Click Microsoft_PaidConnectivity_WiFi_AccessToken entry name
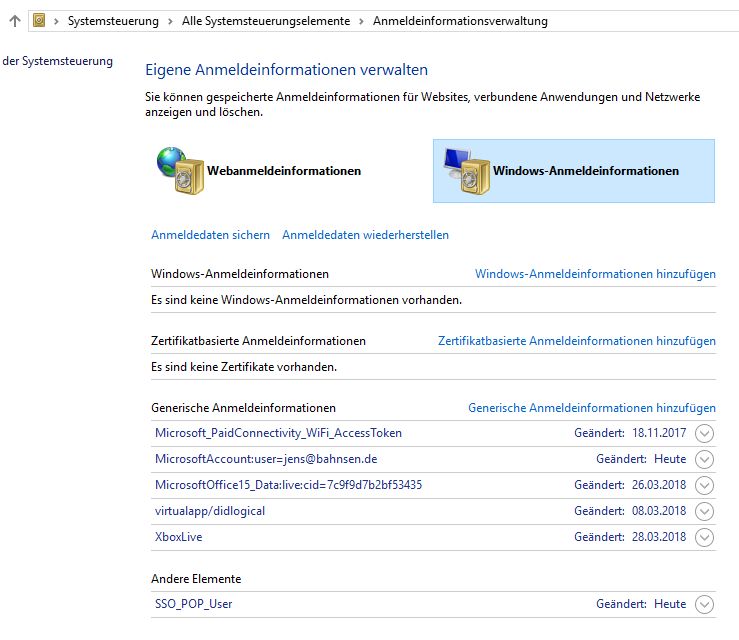 [x=278, y=433]
